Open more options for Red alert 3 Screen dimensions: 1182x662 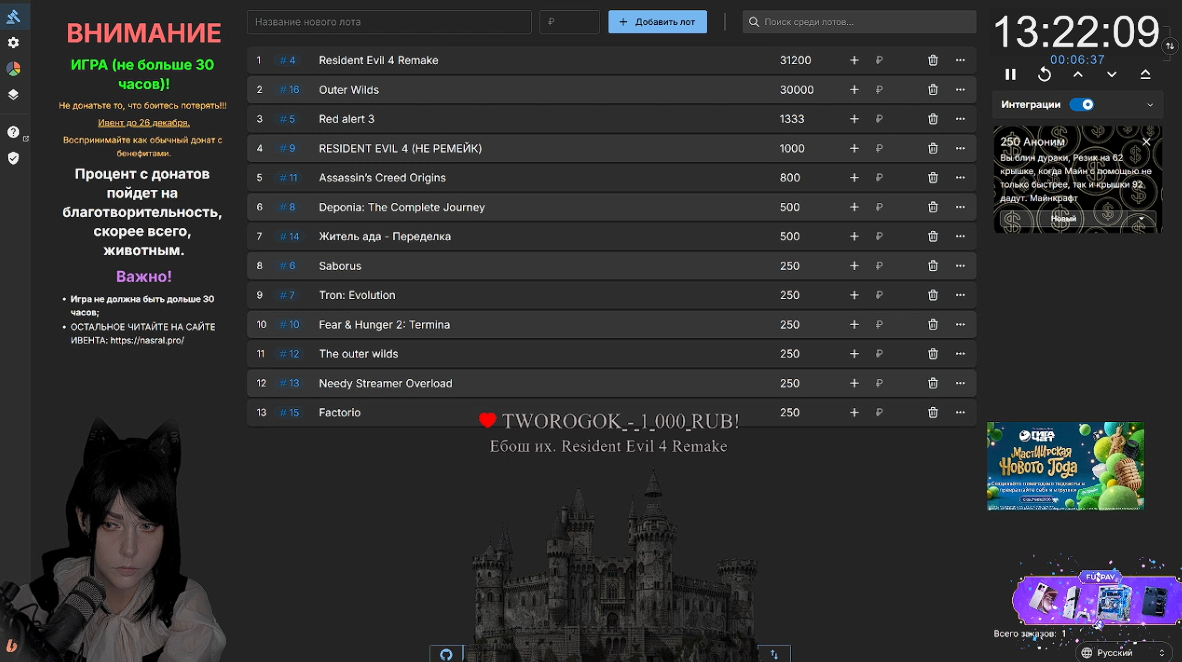coord(960,119)
